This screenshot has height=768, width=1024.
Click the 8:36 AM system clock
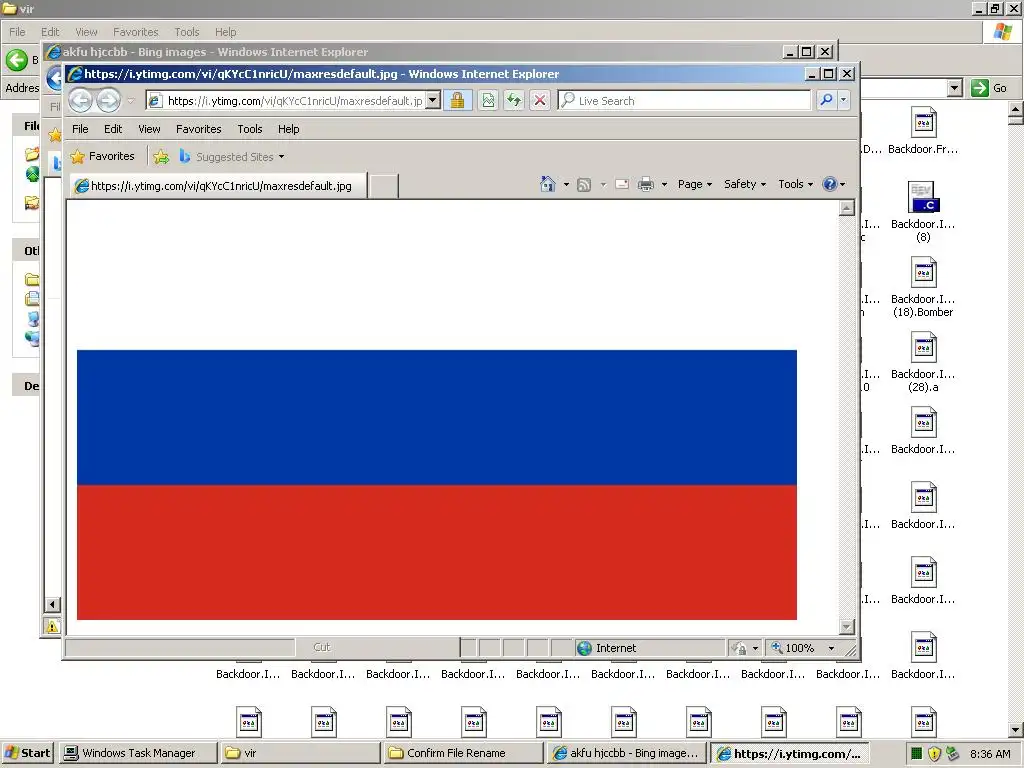(990, 754)
